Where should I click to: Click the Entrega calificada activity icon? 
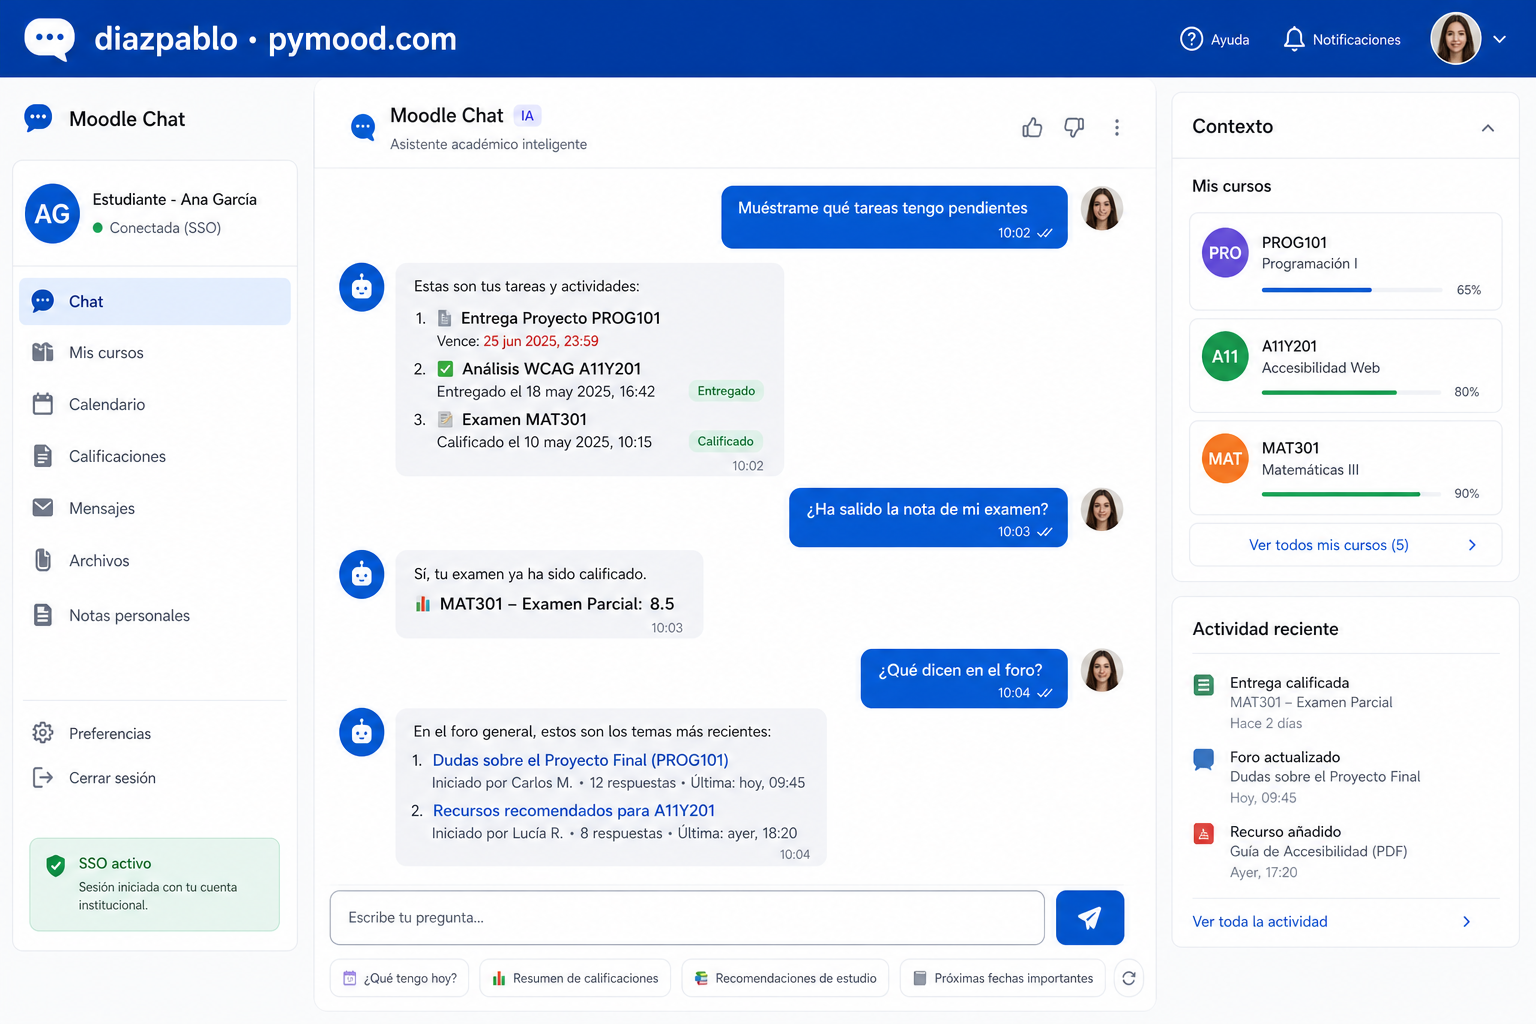(x=1204, y=685)
